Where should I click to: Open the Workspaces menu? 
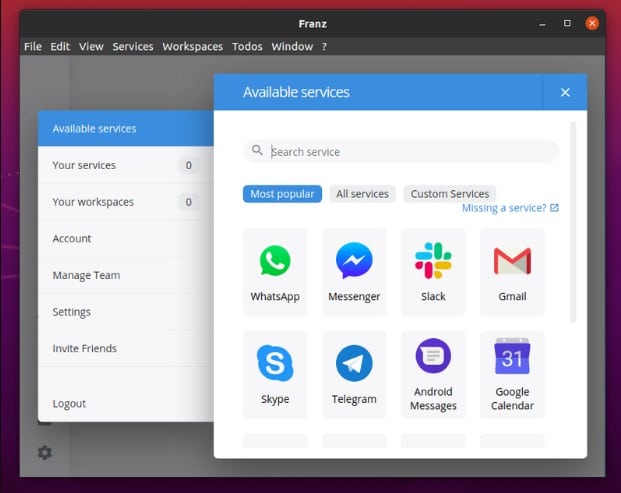pos(192,47)
